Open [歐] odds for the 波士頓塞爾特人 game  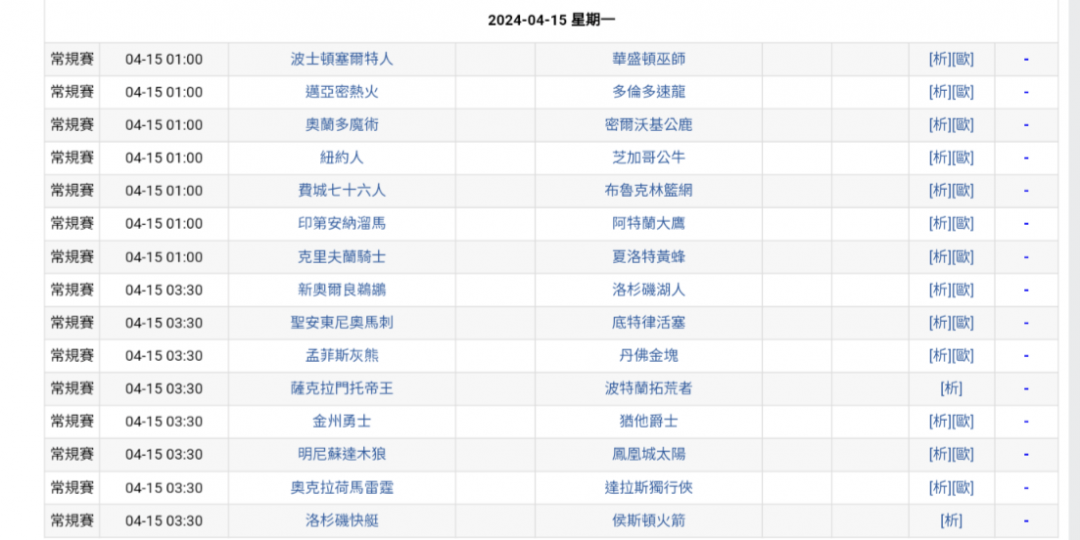[963, 59]
